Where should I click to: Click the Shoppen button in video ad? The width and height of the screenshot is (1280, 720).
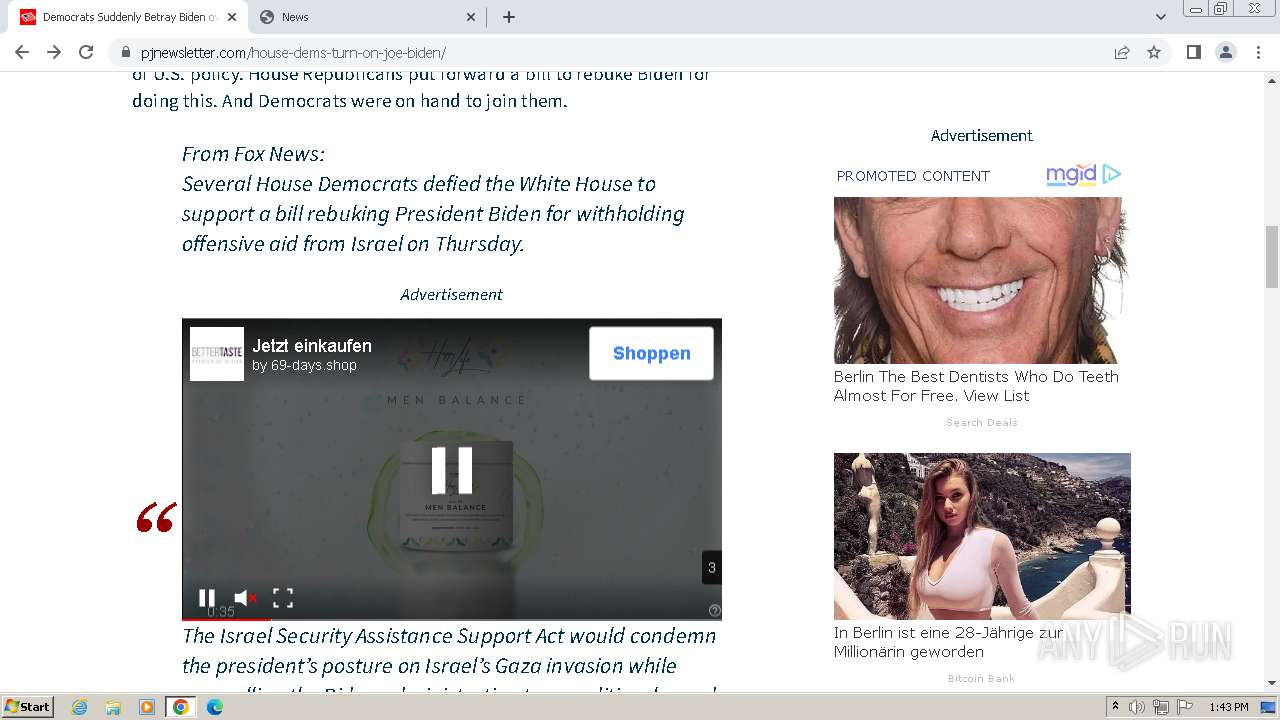pyautogui.click(x=651, y=353)
